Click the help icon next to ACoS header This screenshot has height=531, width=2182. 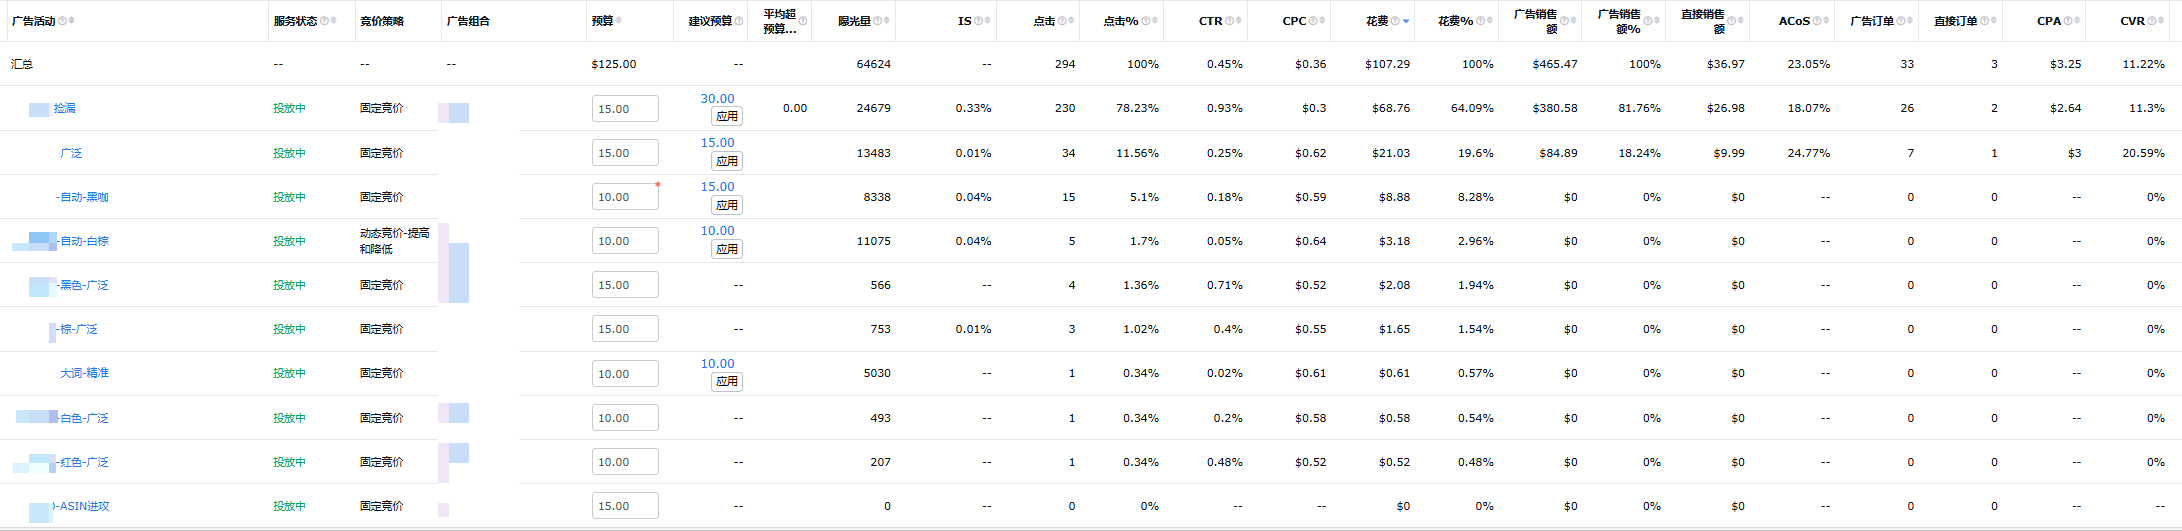point(1816,21)
